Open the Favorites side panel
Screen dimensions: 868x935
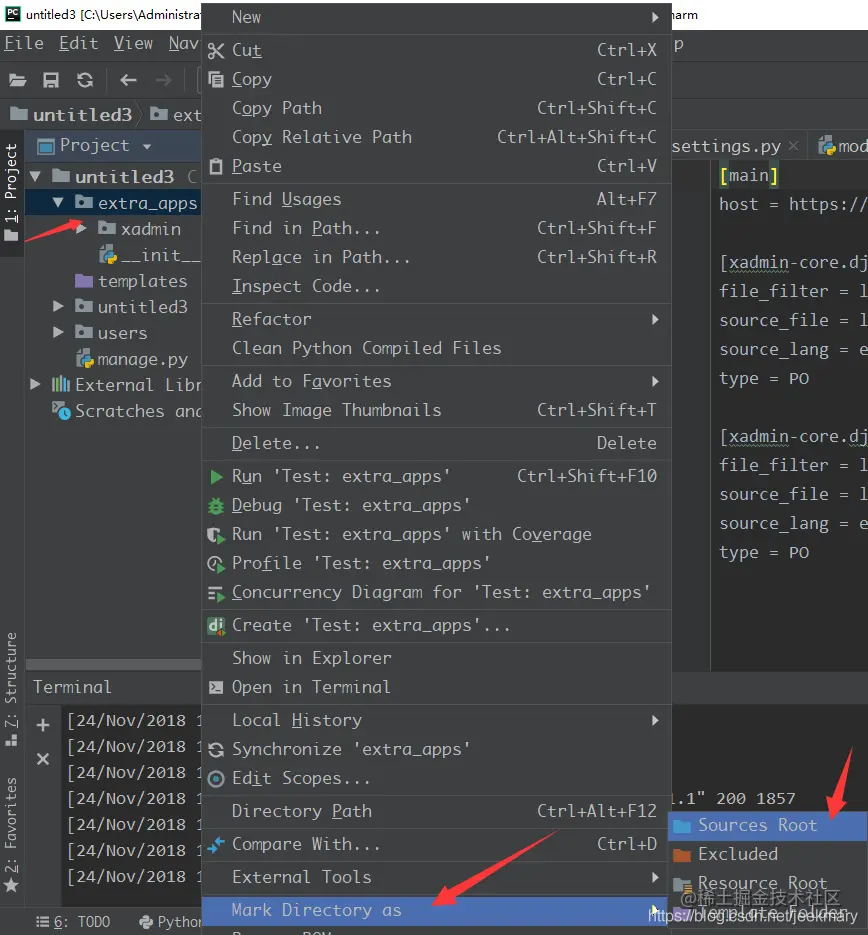pyautogui.click(x=11, y=832)
